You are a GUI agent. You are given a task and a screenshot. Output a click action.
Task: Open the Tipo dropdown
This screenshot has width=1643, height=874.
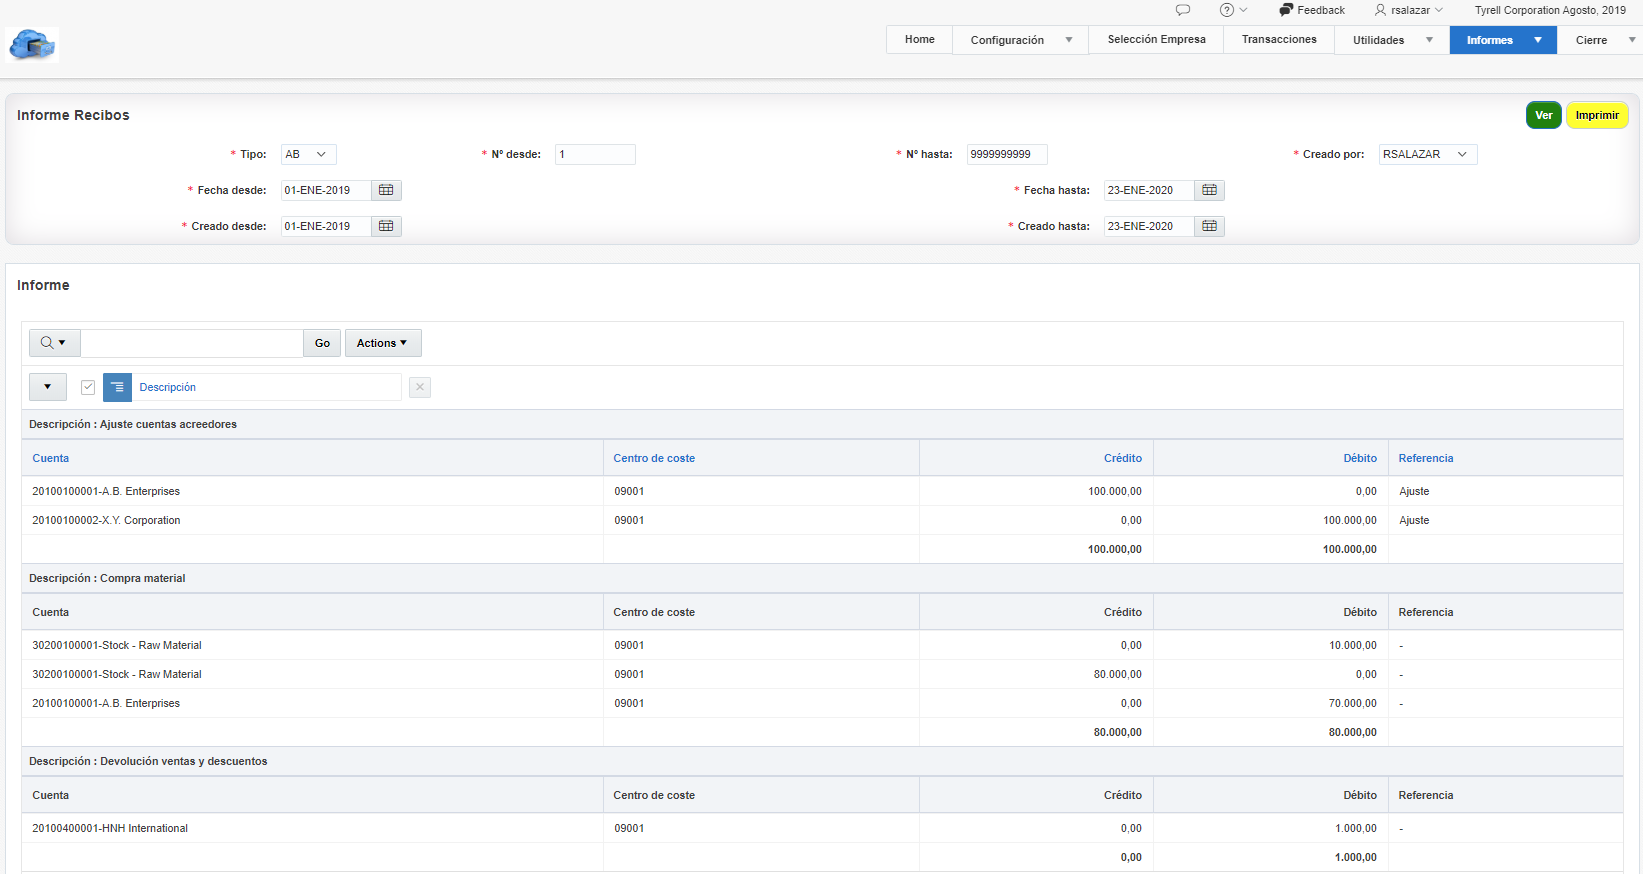(x=308, y=154)
